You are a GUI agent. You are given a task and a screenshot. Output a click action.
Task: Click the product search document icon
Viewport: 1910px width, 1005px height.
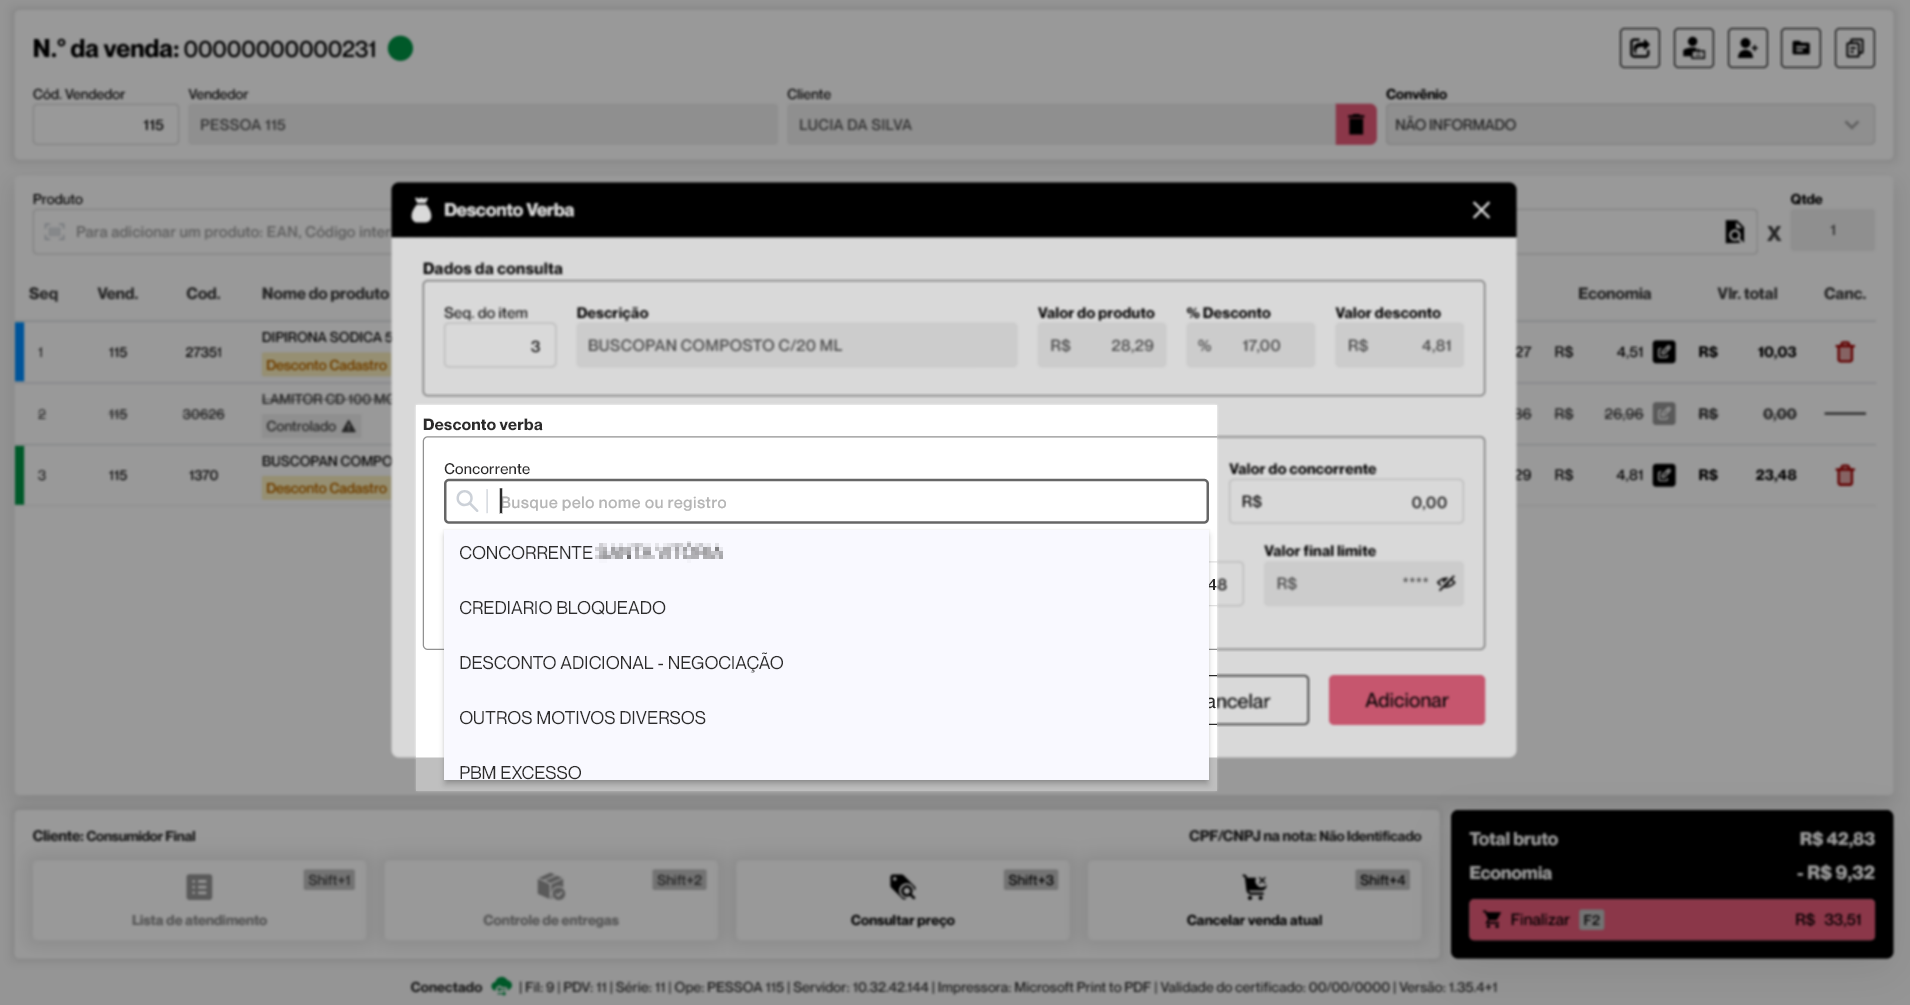pos(1734,232)
